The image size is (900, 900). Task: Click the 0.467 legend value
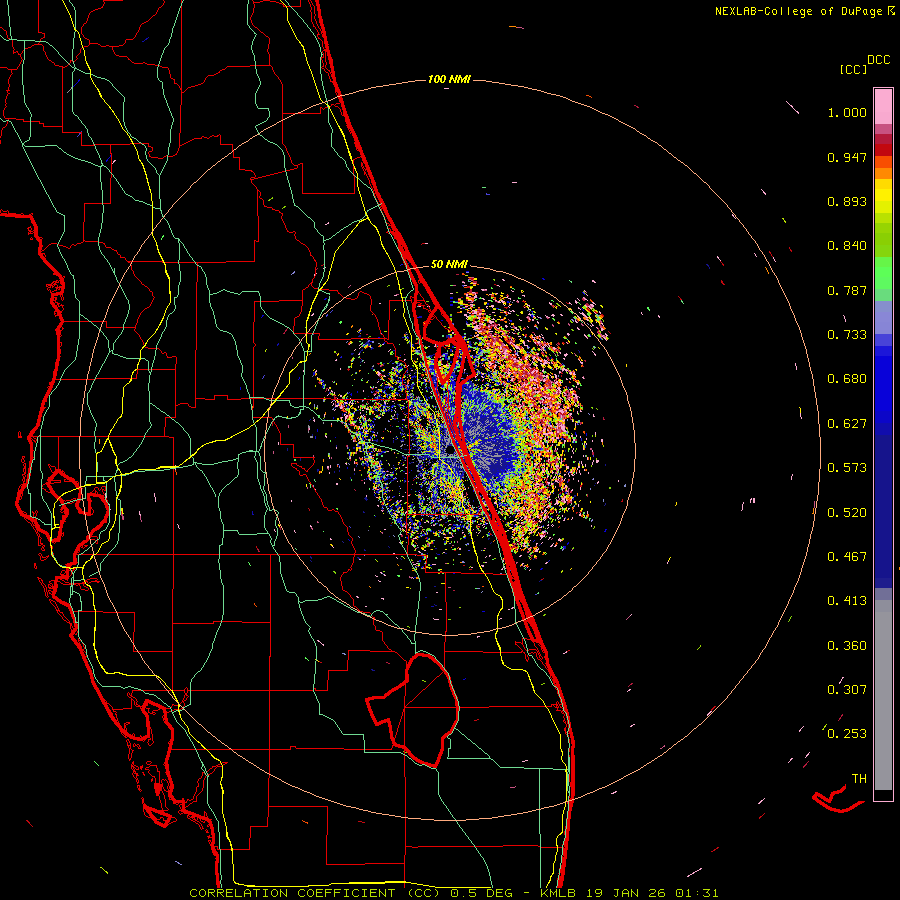pos(847,557)
